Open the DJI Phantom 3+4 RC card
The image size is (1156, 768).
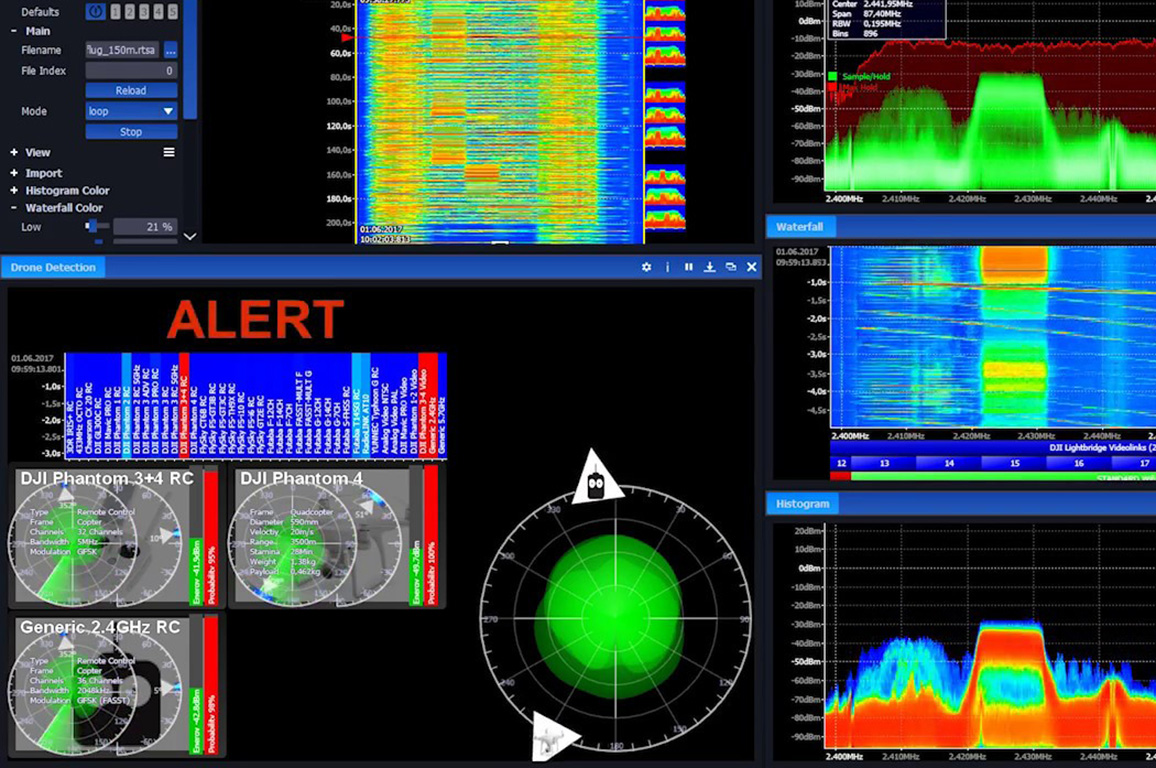(115, 537)
